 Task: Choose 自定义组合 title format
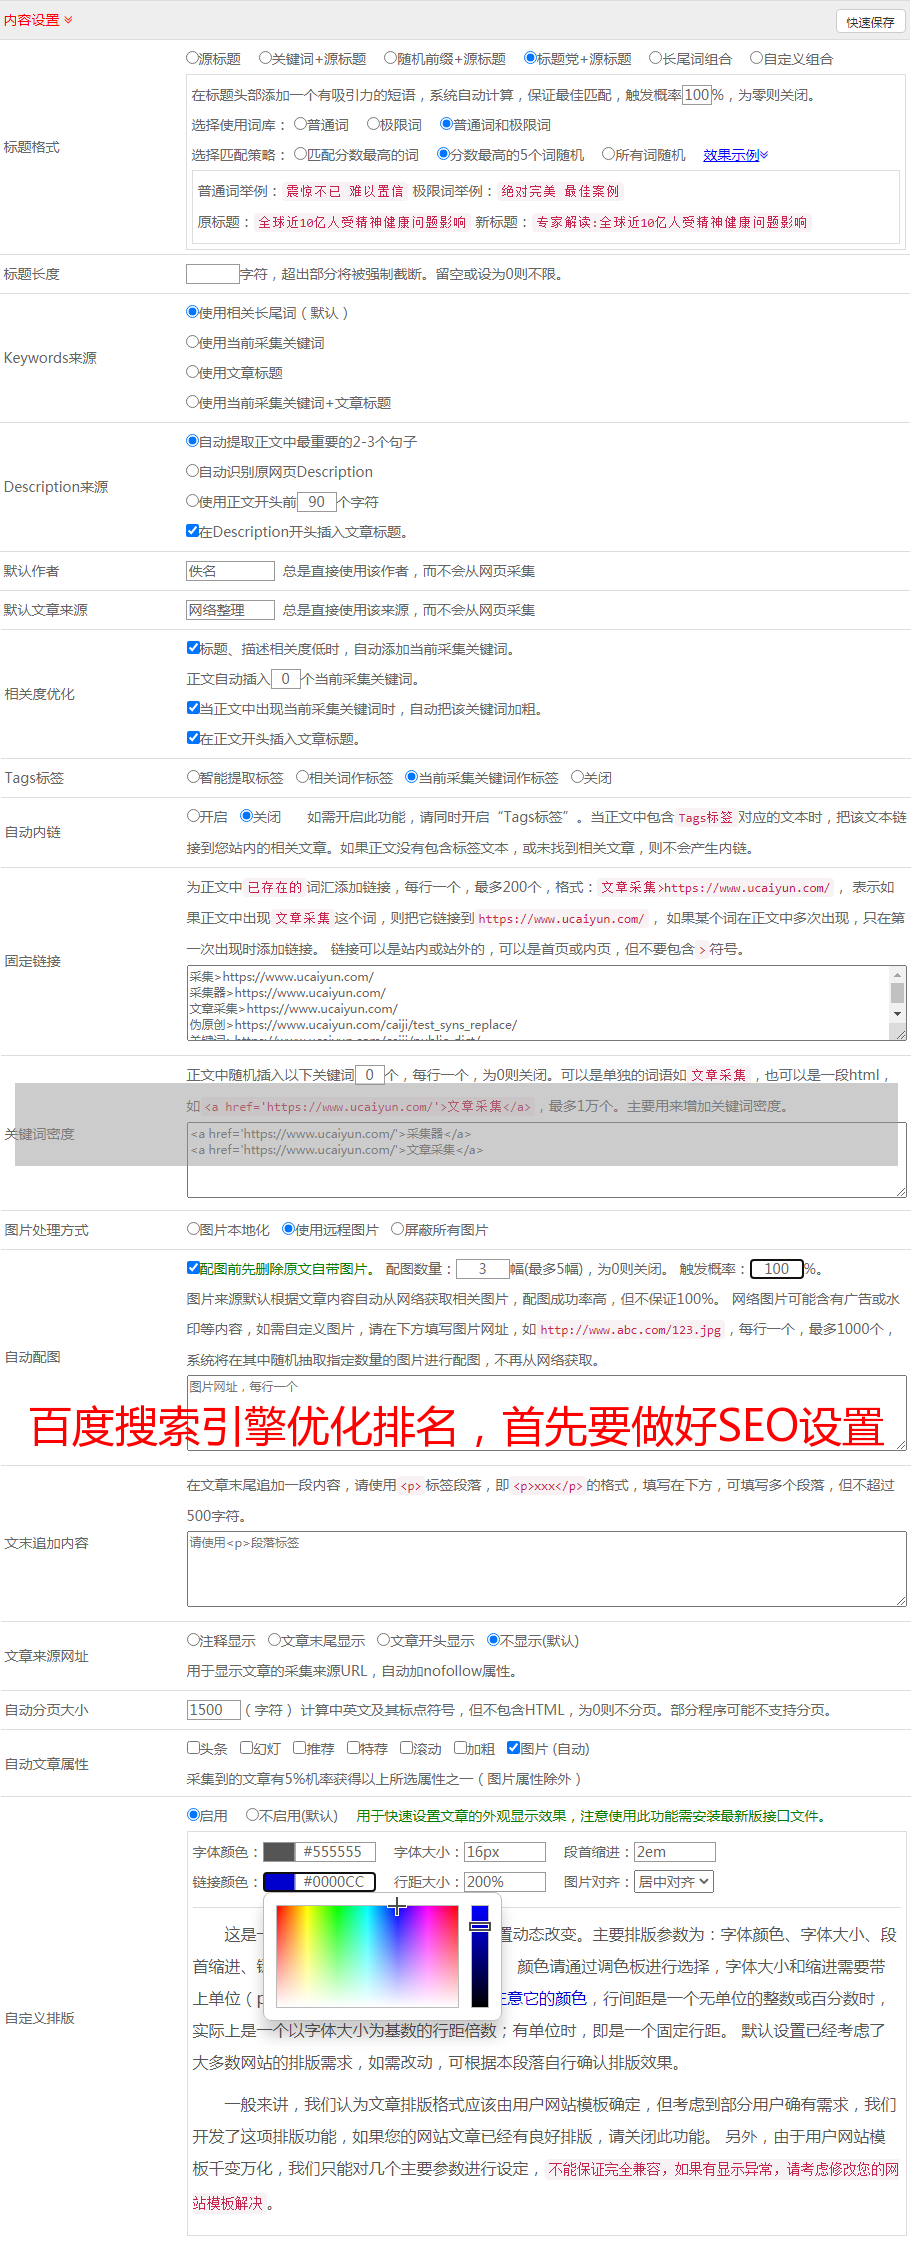click(757, 58)
